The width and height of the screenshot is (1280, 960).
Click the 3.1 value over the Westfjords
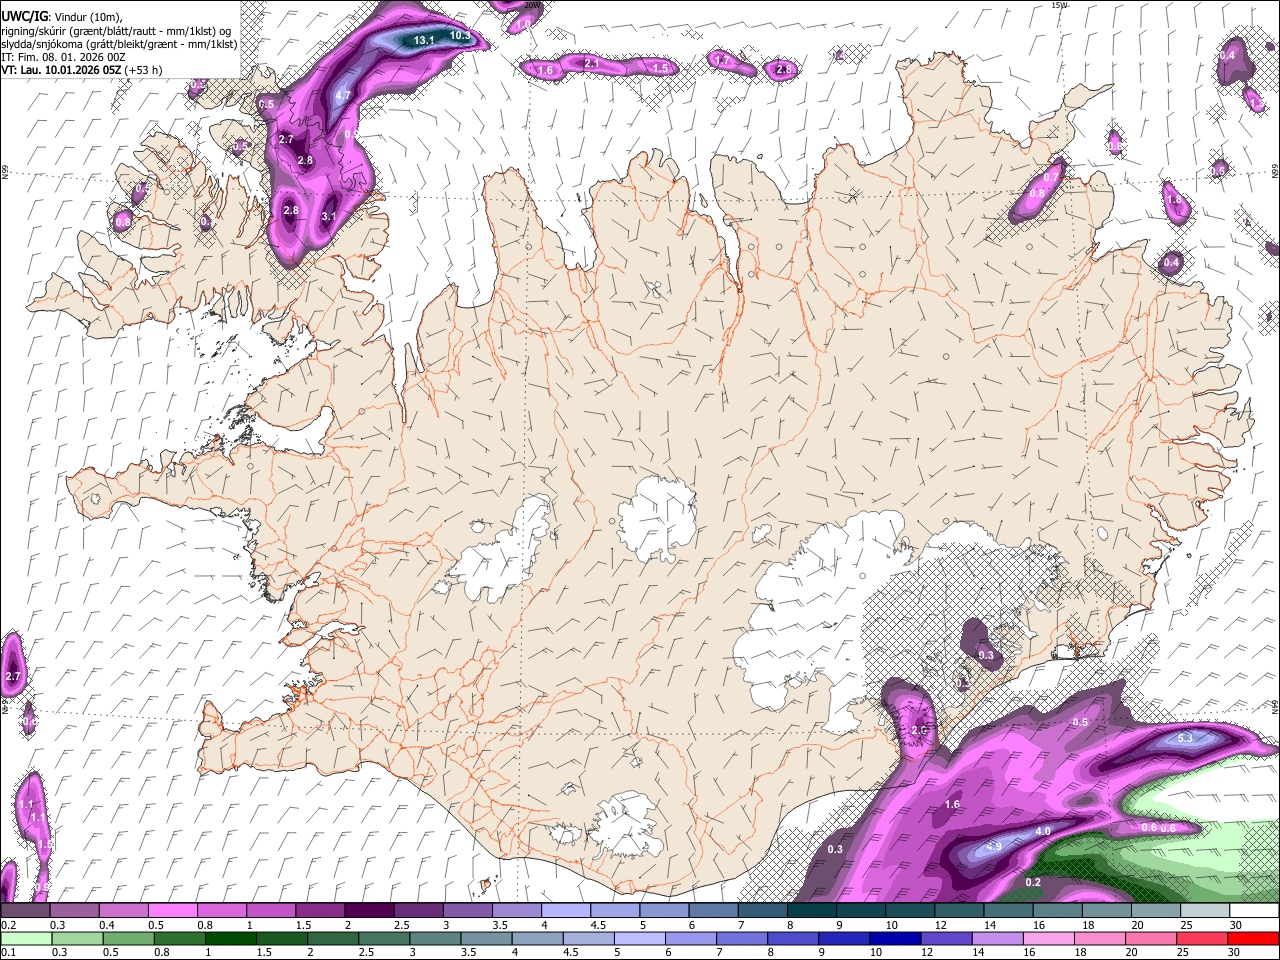coord(329,216)
